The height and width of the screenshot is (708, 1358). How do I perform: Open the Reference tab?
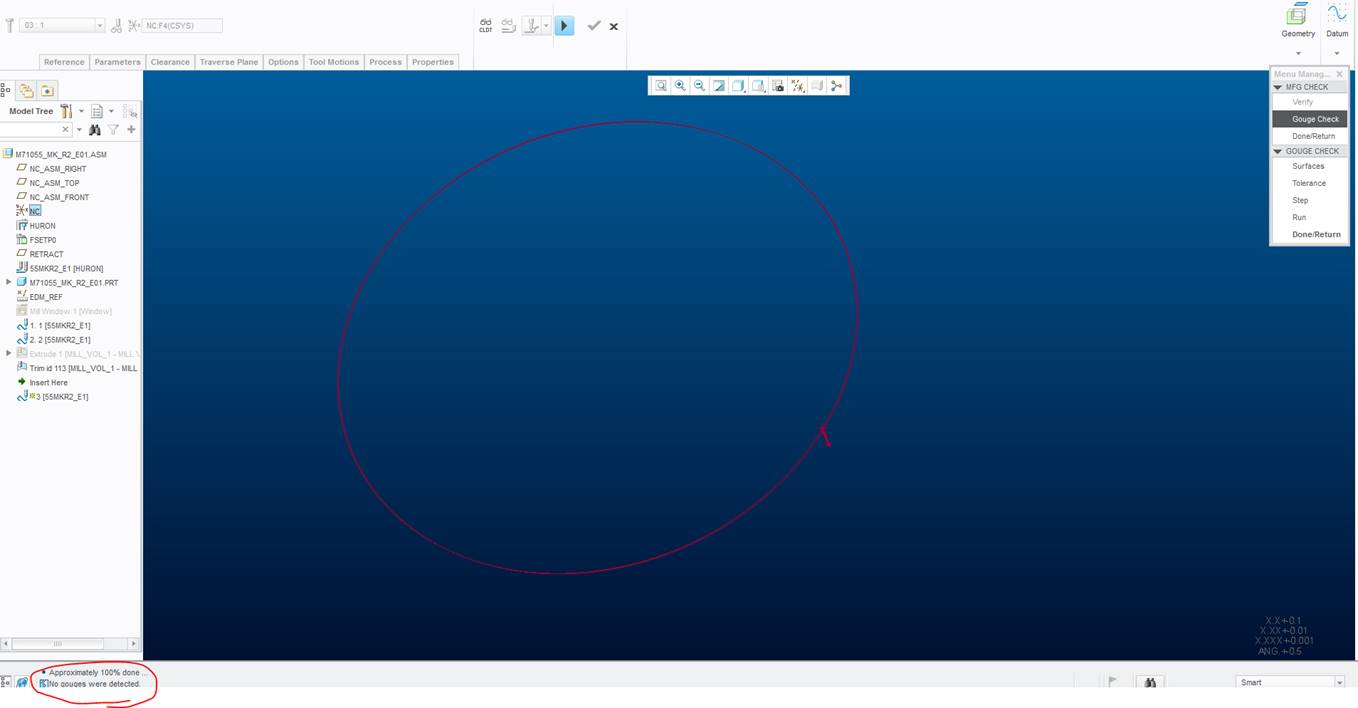click(x=64, y=62)
